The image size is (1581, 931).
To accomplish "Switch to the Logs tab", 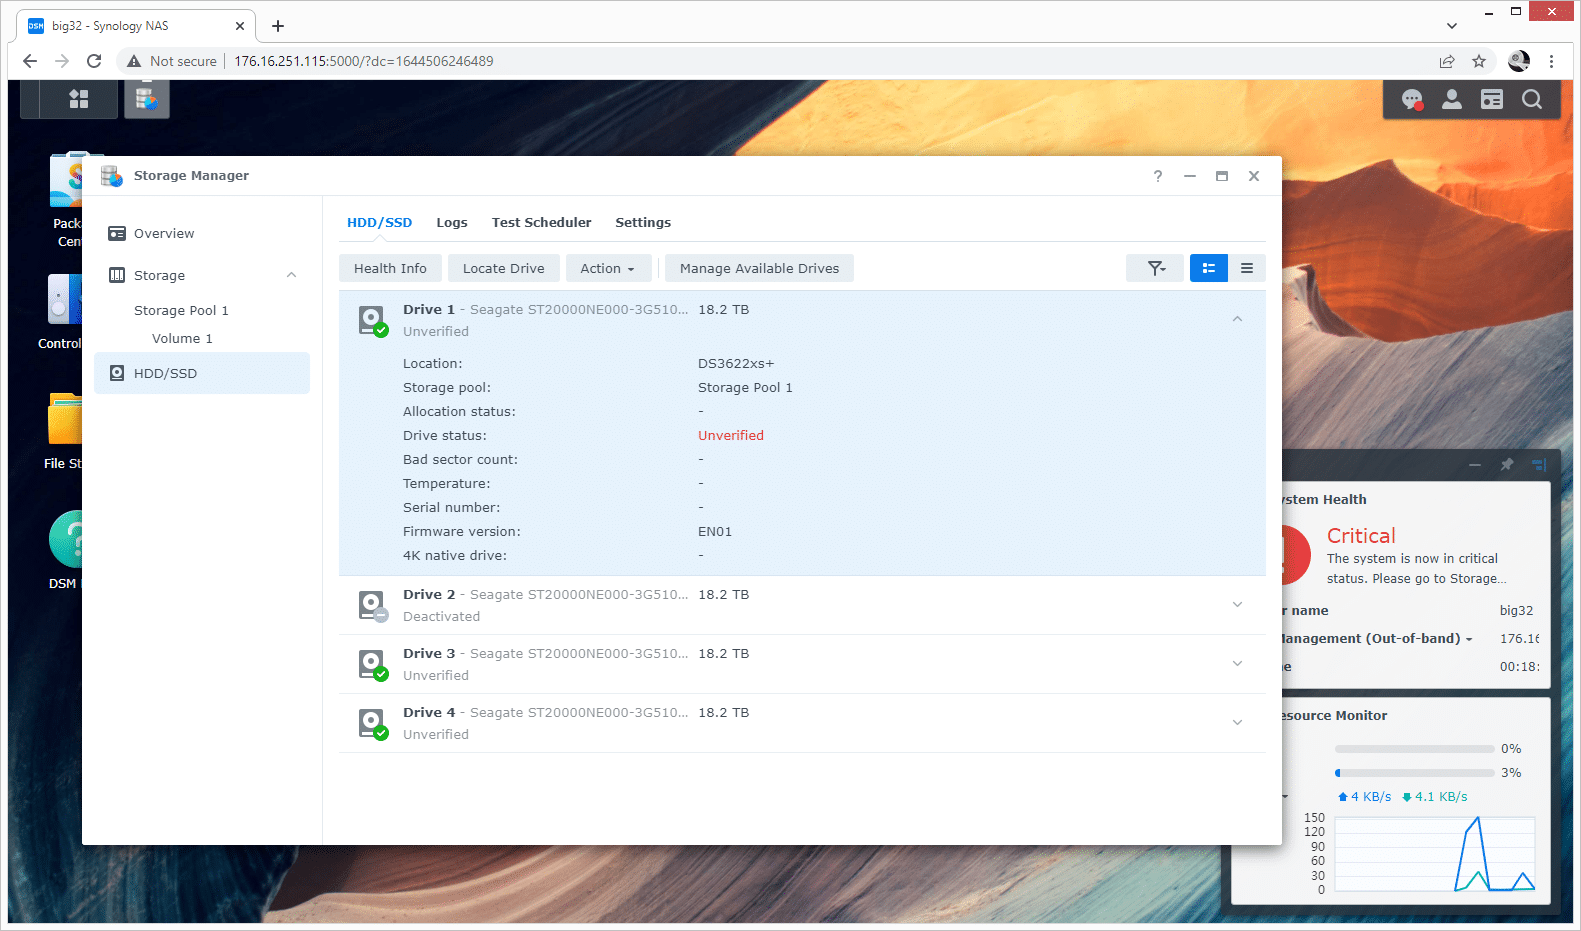I will click(x=452, y=222).
